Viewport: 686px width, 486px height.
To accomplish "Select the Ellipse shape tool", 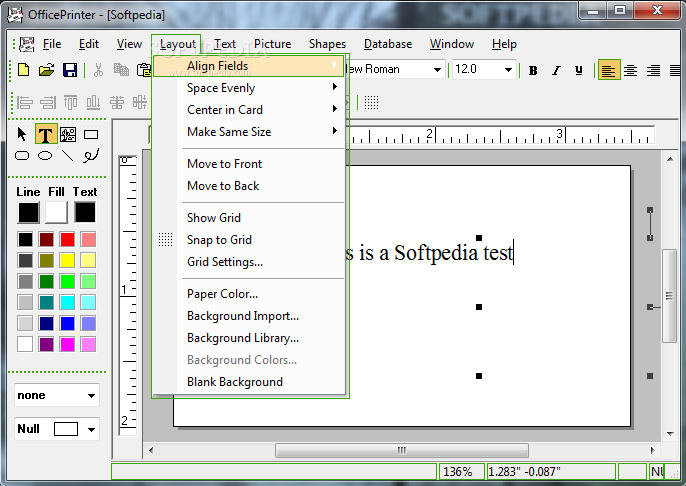I will click(x=45, y=156).
